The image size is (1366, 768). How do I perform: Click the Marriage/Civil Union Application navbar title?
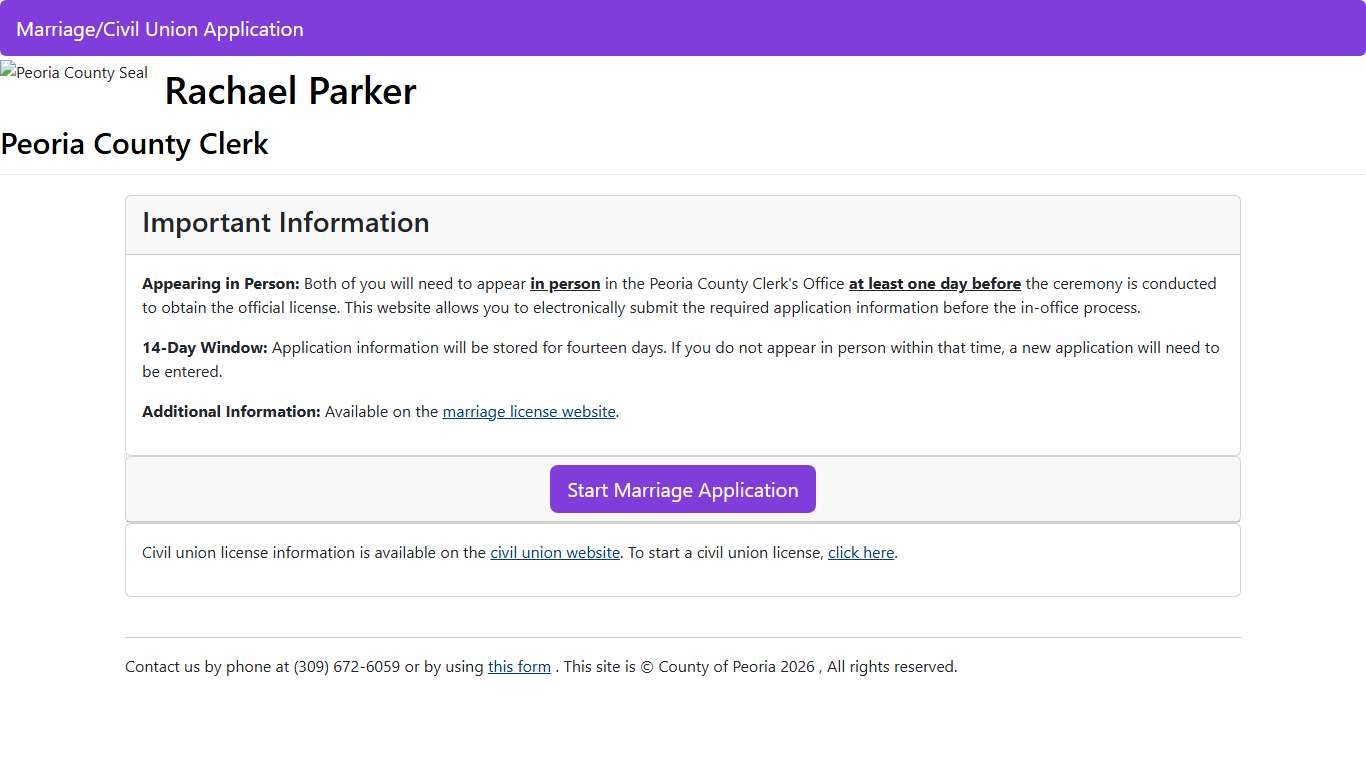point(160,29)
